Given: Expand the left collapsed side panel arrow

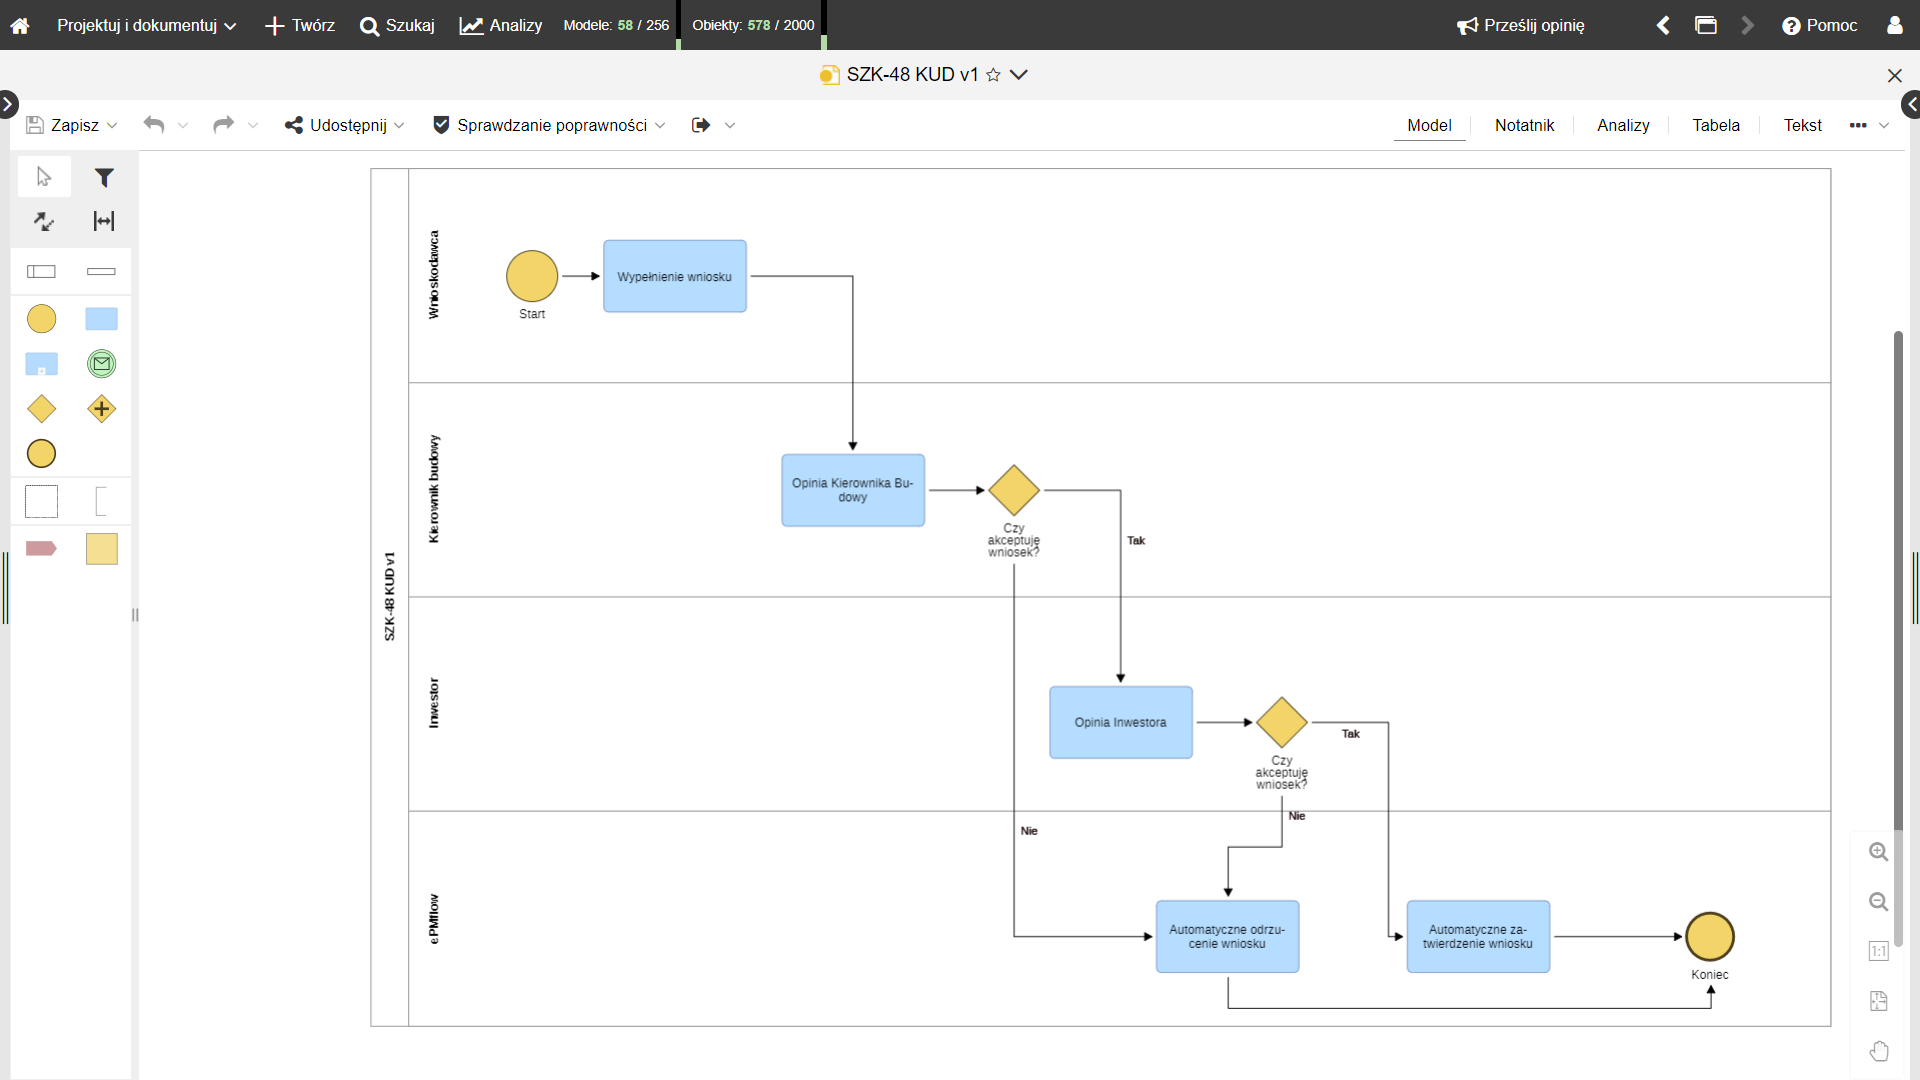Looking at the screenshot, I should coord(8,103).
